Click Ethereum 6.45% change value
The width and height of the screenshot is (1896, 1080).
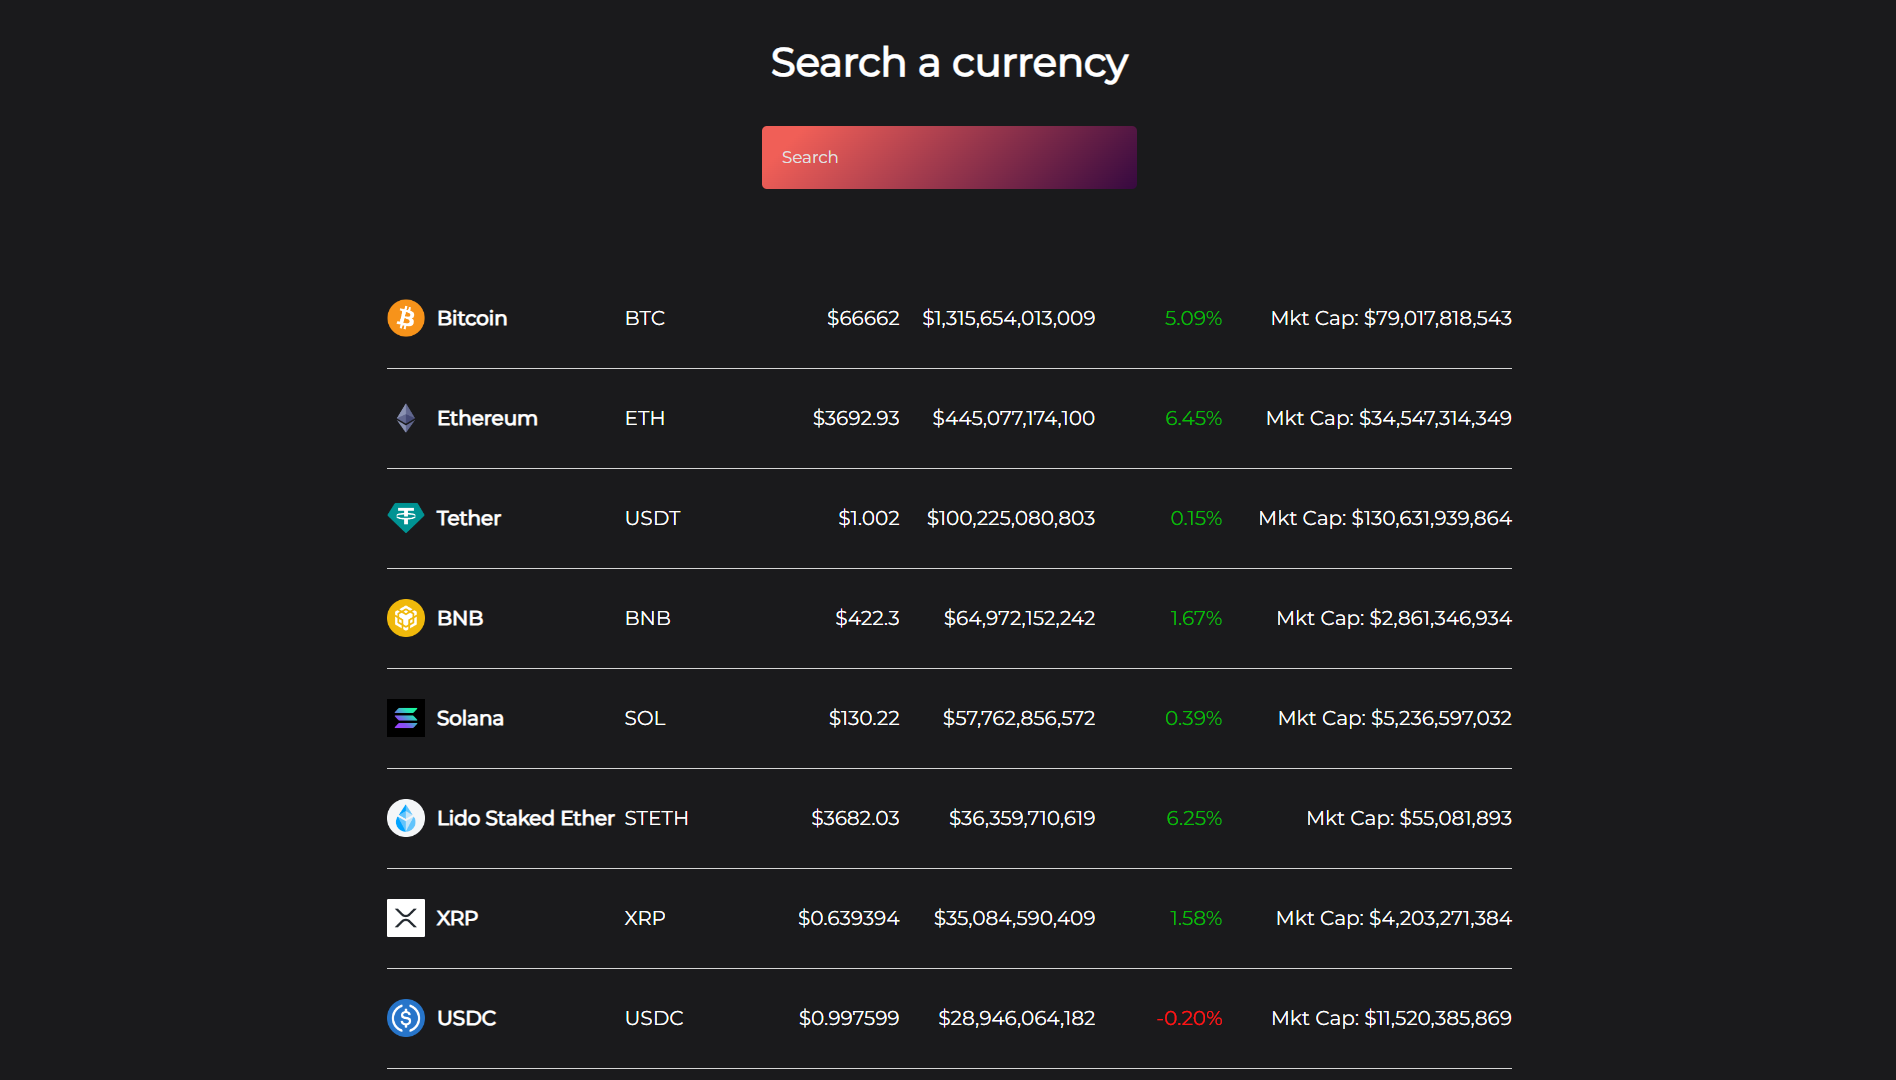(x=1194, y=418)
